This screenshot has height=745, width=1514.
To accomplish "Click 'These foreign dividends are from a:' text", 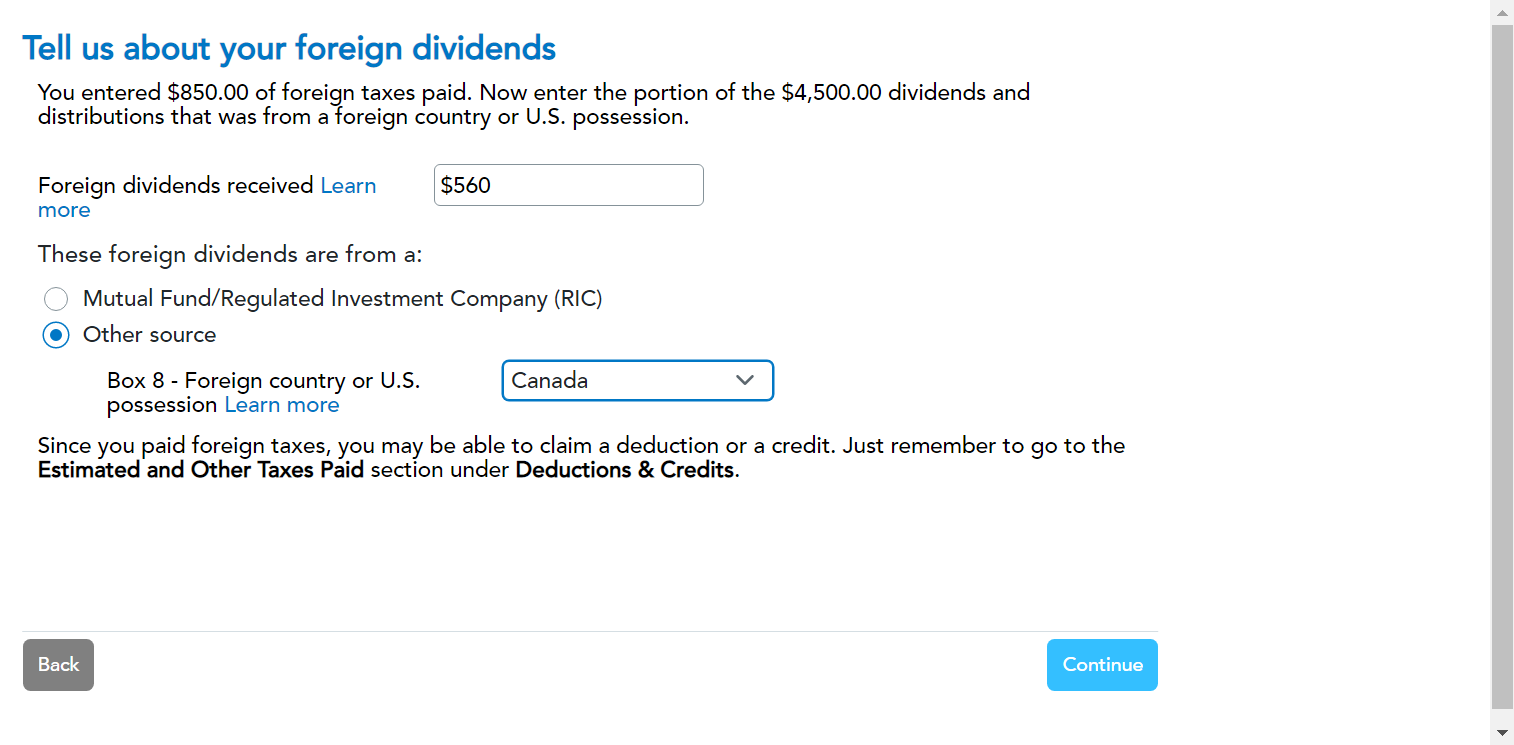I will click(230, 255).
